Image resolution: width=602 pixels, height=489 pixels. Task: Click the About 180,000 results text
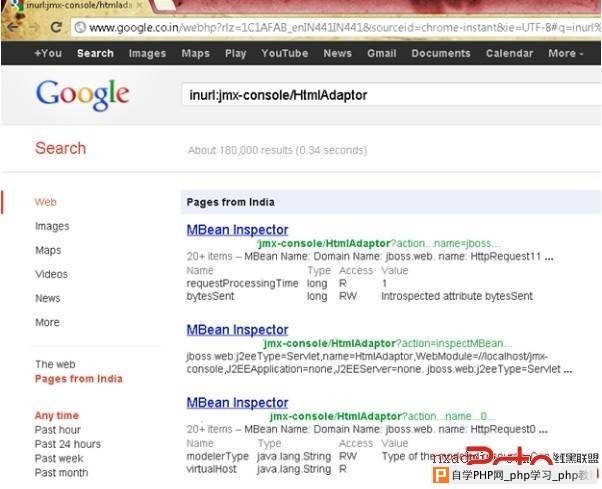coord(278,150)
